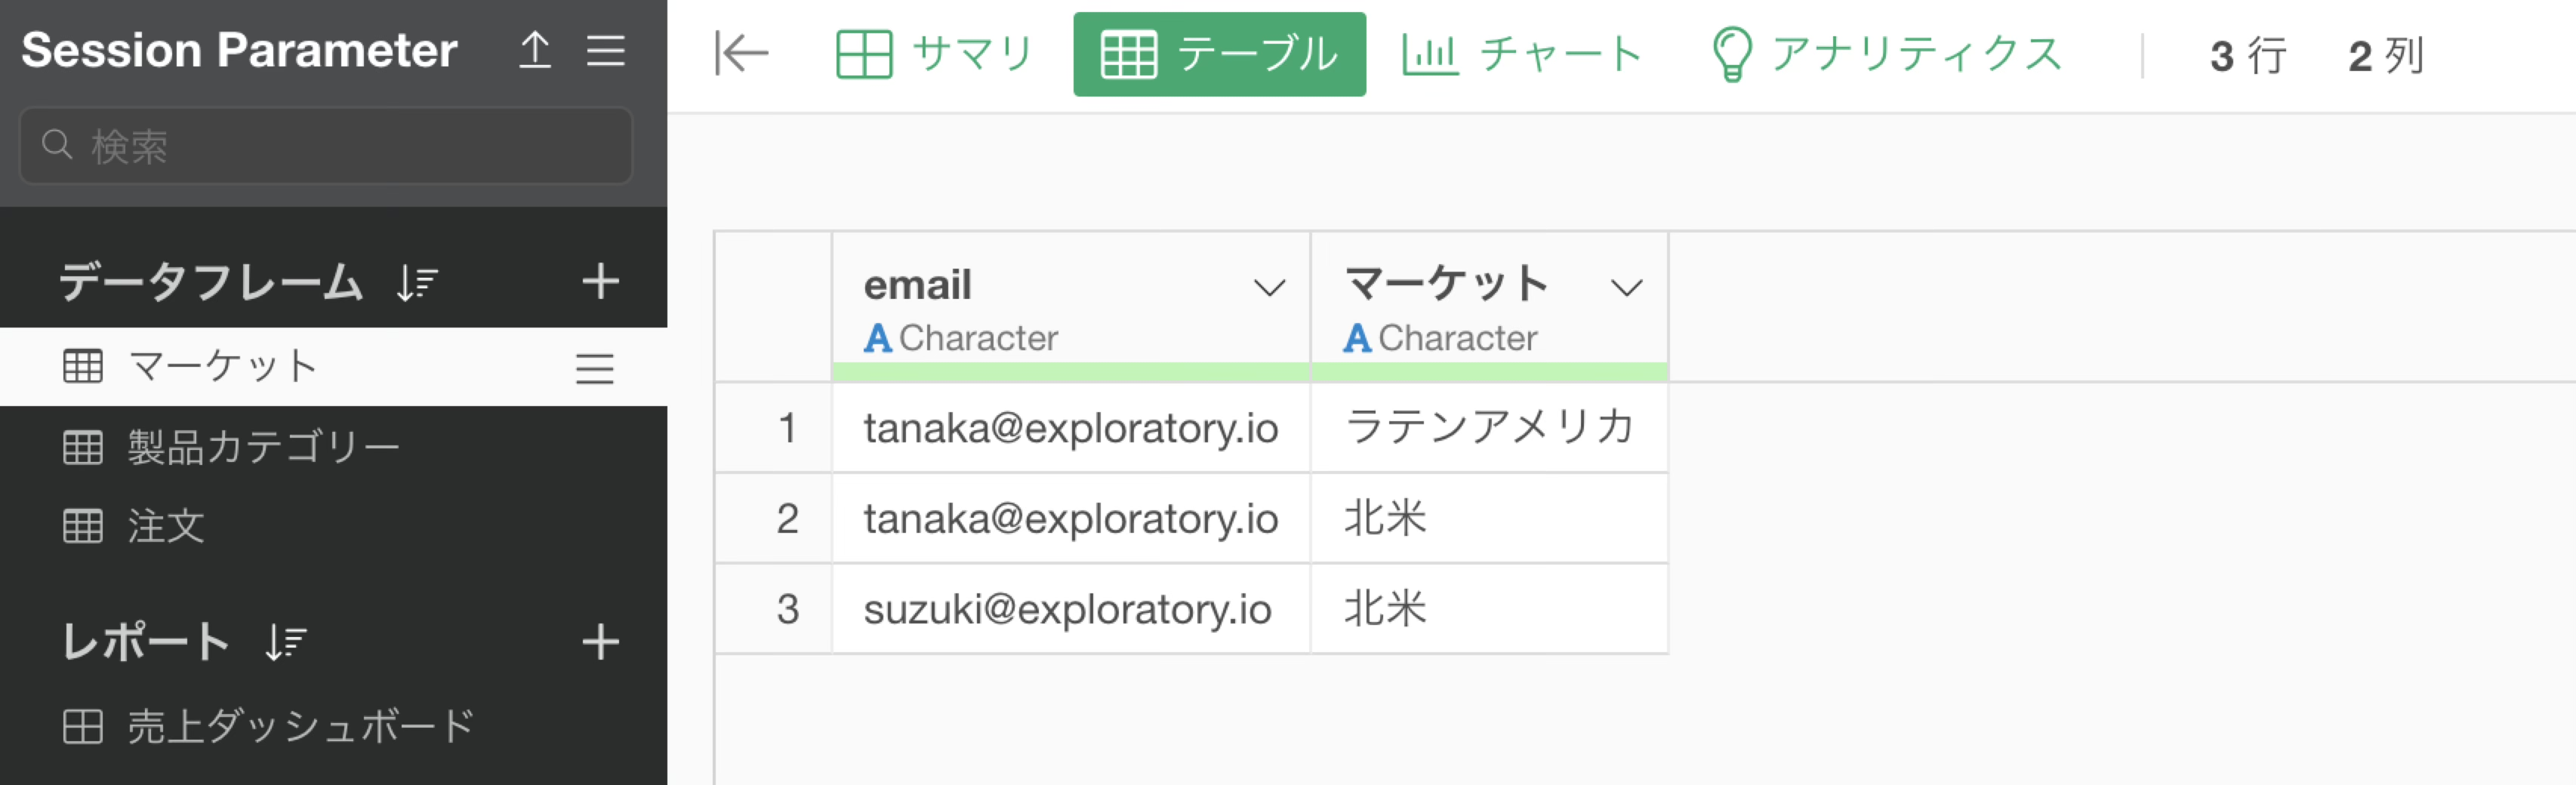Sort the report list

click(286, 643)
